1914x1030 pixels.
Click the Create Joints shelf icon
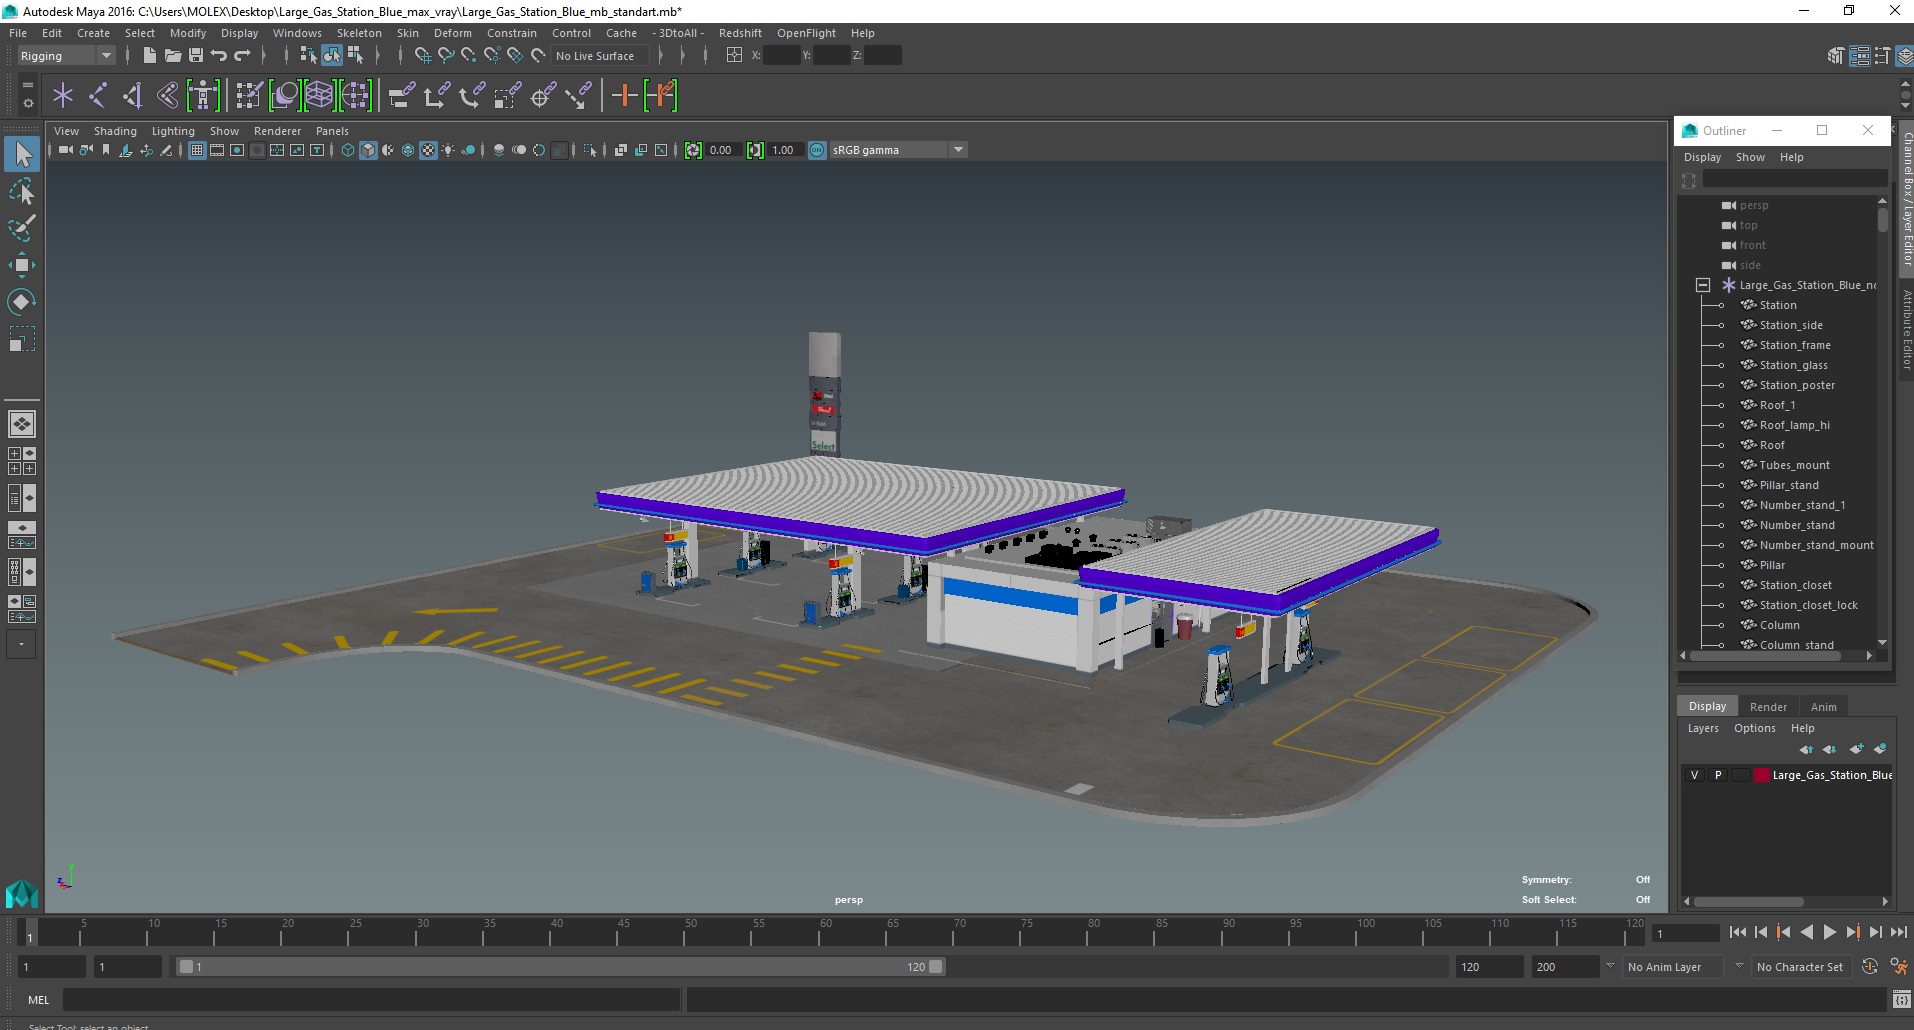click(x=98, y=96)
